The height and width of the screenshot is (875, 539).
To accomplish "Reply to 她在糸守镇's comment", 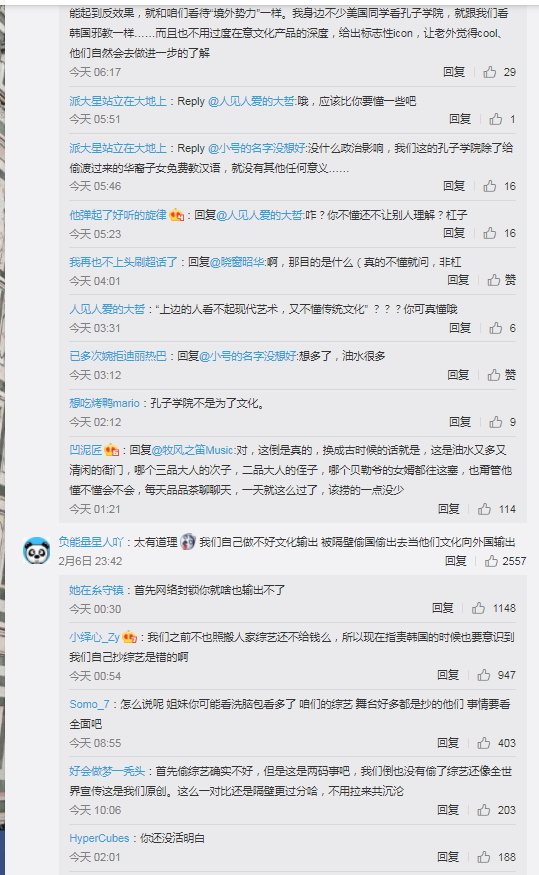I will click(442, 608).
